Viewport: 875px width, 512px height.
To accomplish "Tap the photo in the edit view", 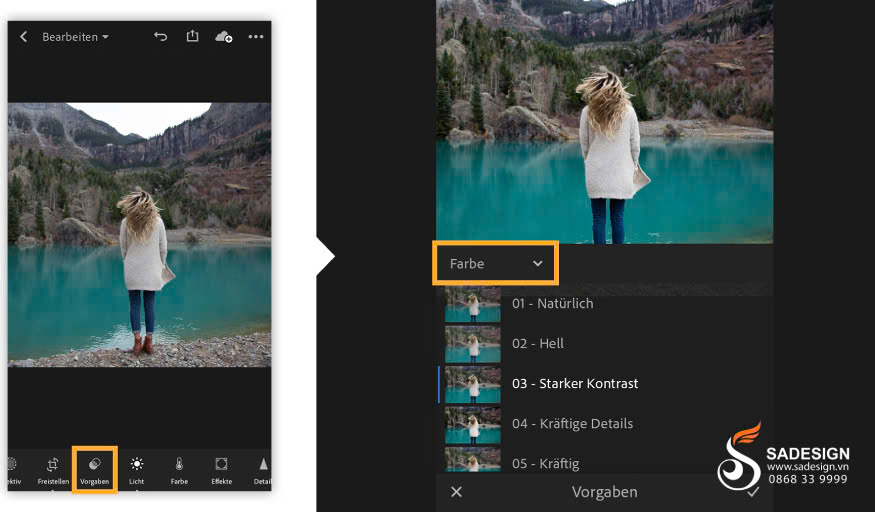I will (x=140, y=234).
